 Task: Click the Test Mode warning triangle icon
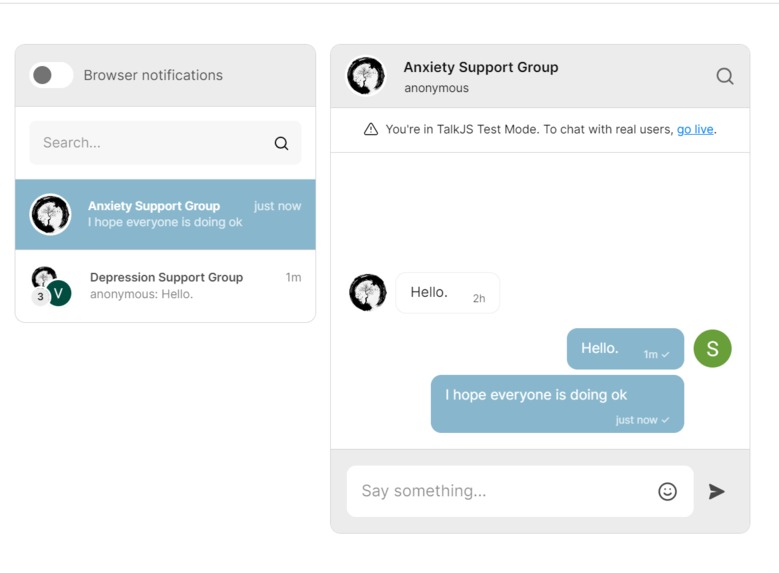coord(371,129)
